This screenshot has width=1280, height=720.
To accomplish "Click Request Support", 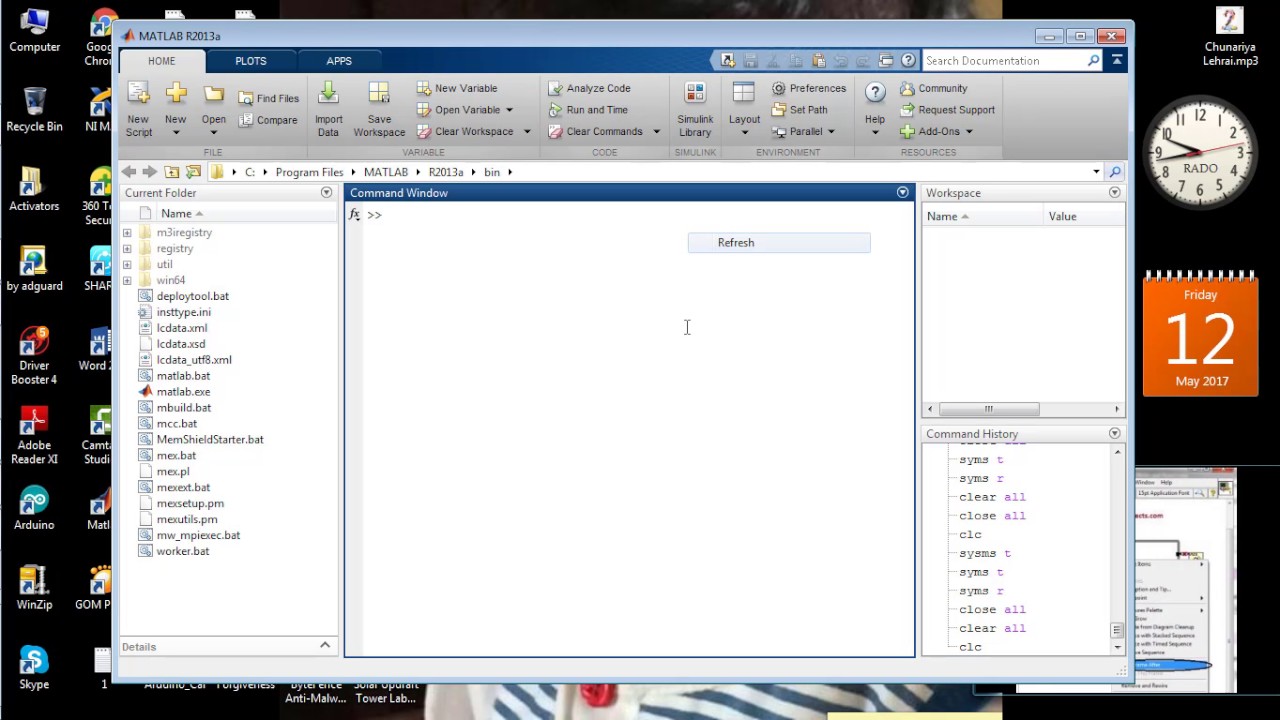I will pos(947,110).
